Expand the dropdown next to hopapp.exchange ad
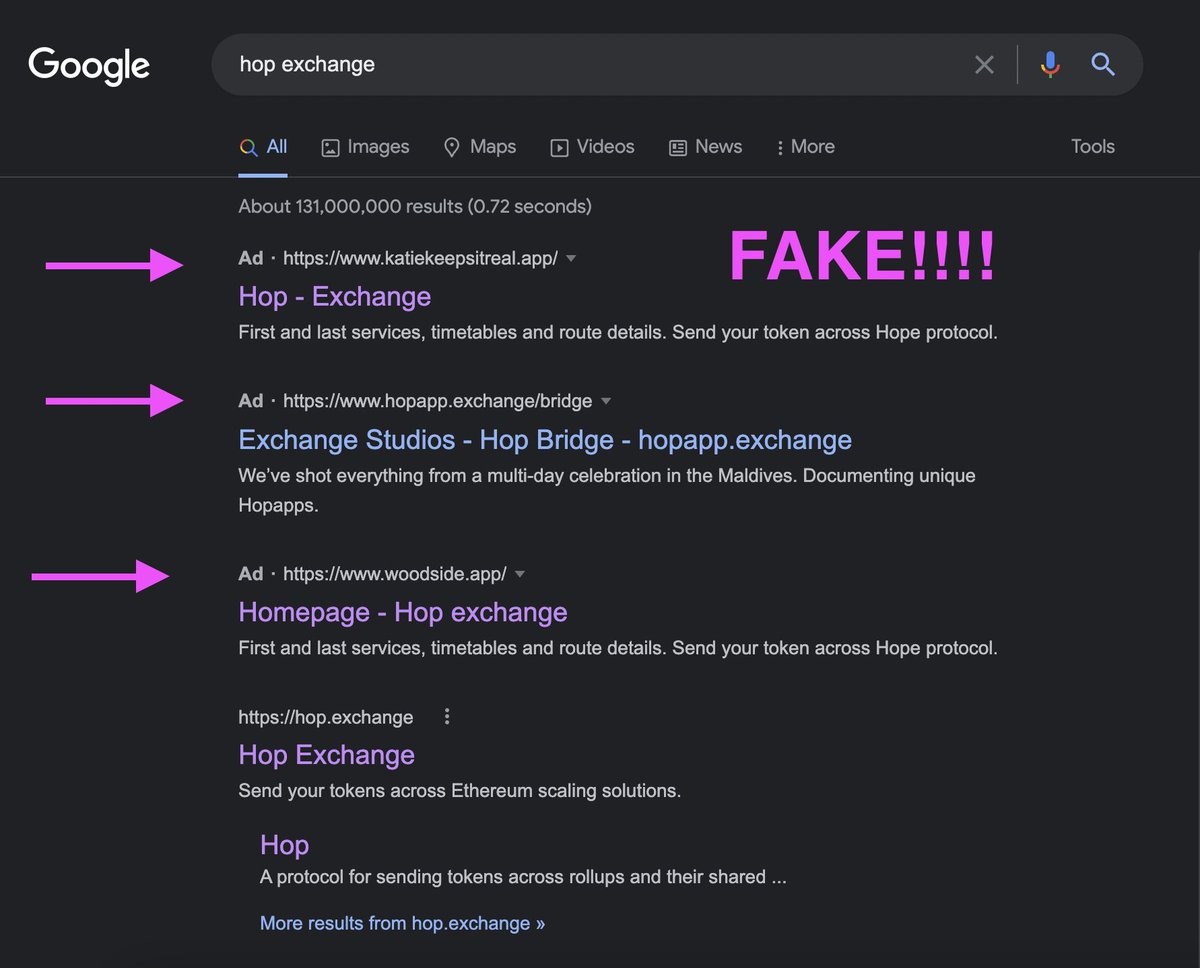1200x968 pixels. pyautogui.click(x=606, y=401)
